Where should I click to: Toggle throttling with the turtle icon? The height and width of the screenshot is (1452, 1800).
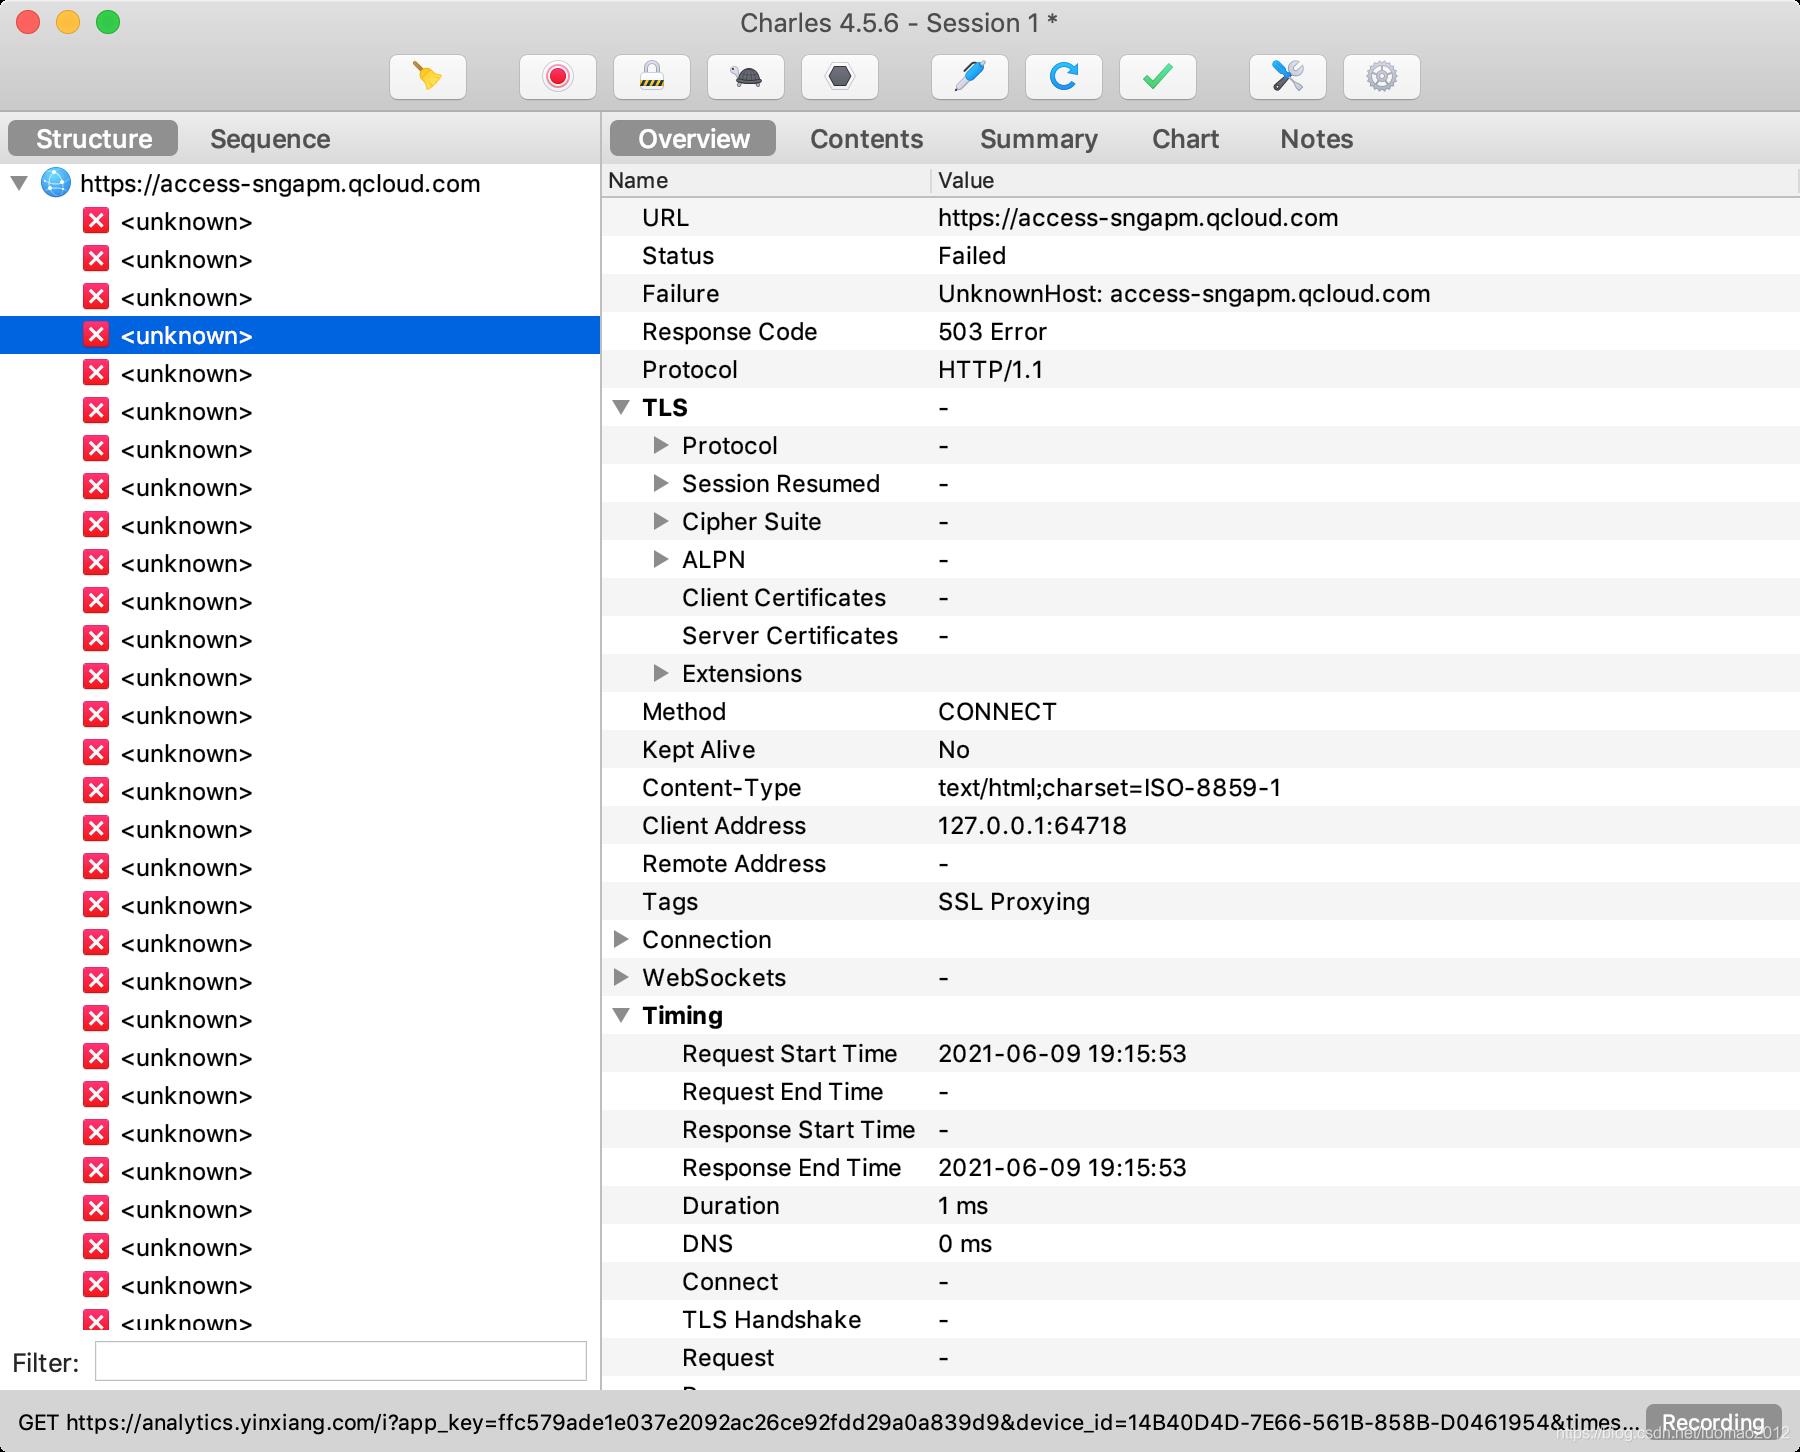click(746, 77)
